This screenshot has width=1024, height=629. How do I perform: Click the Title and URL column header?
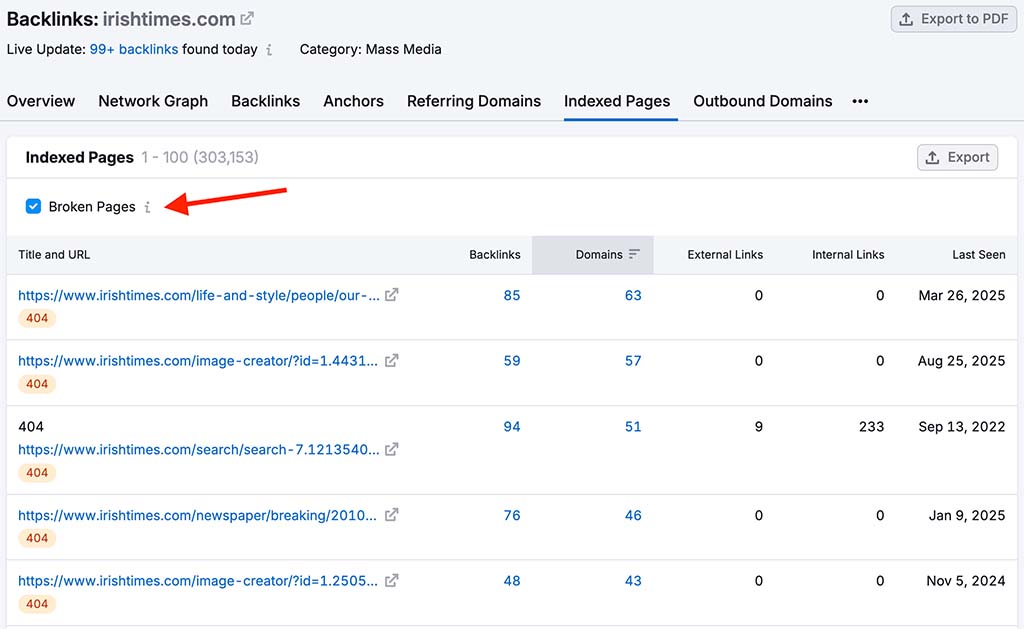(x=54, y=255)
